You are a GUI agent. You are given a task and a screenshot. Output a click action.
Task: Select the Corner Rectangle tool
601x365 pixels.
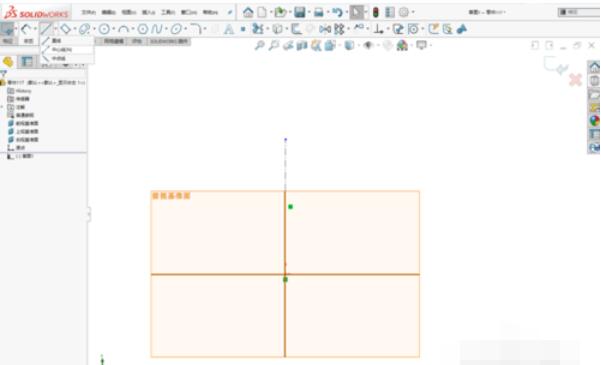(x=66, y=29)
